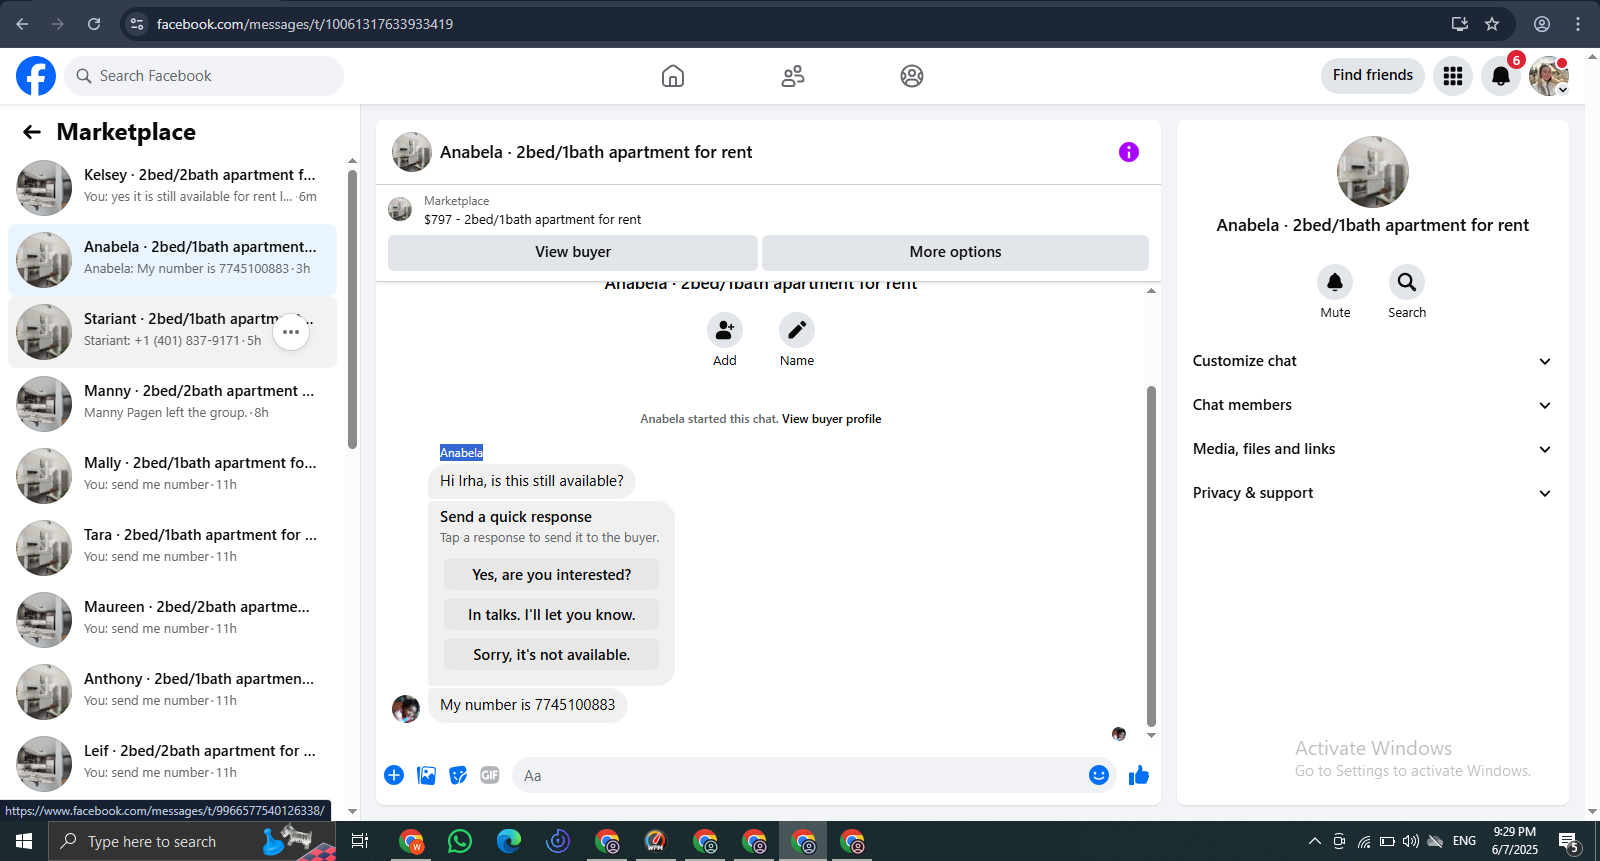
Task: Open the emoji picker
Action: point(1099,775)
